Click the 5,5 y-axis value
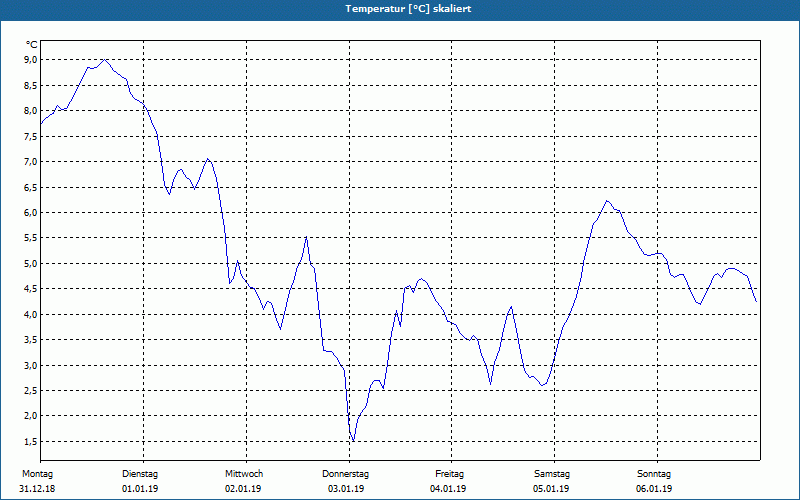800x500 pixels. pos(31,238)
